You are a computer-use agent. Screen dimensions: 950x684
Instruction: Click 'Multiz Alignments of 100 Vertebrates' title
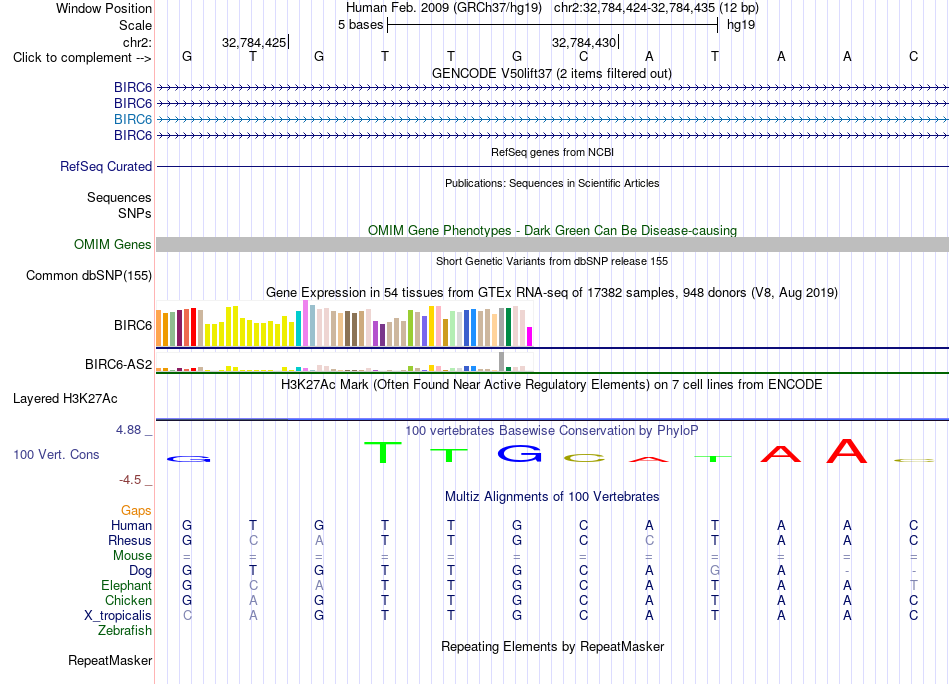point(552,497)
